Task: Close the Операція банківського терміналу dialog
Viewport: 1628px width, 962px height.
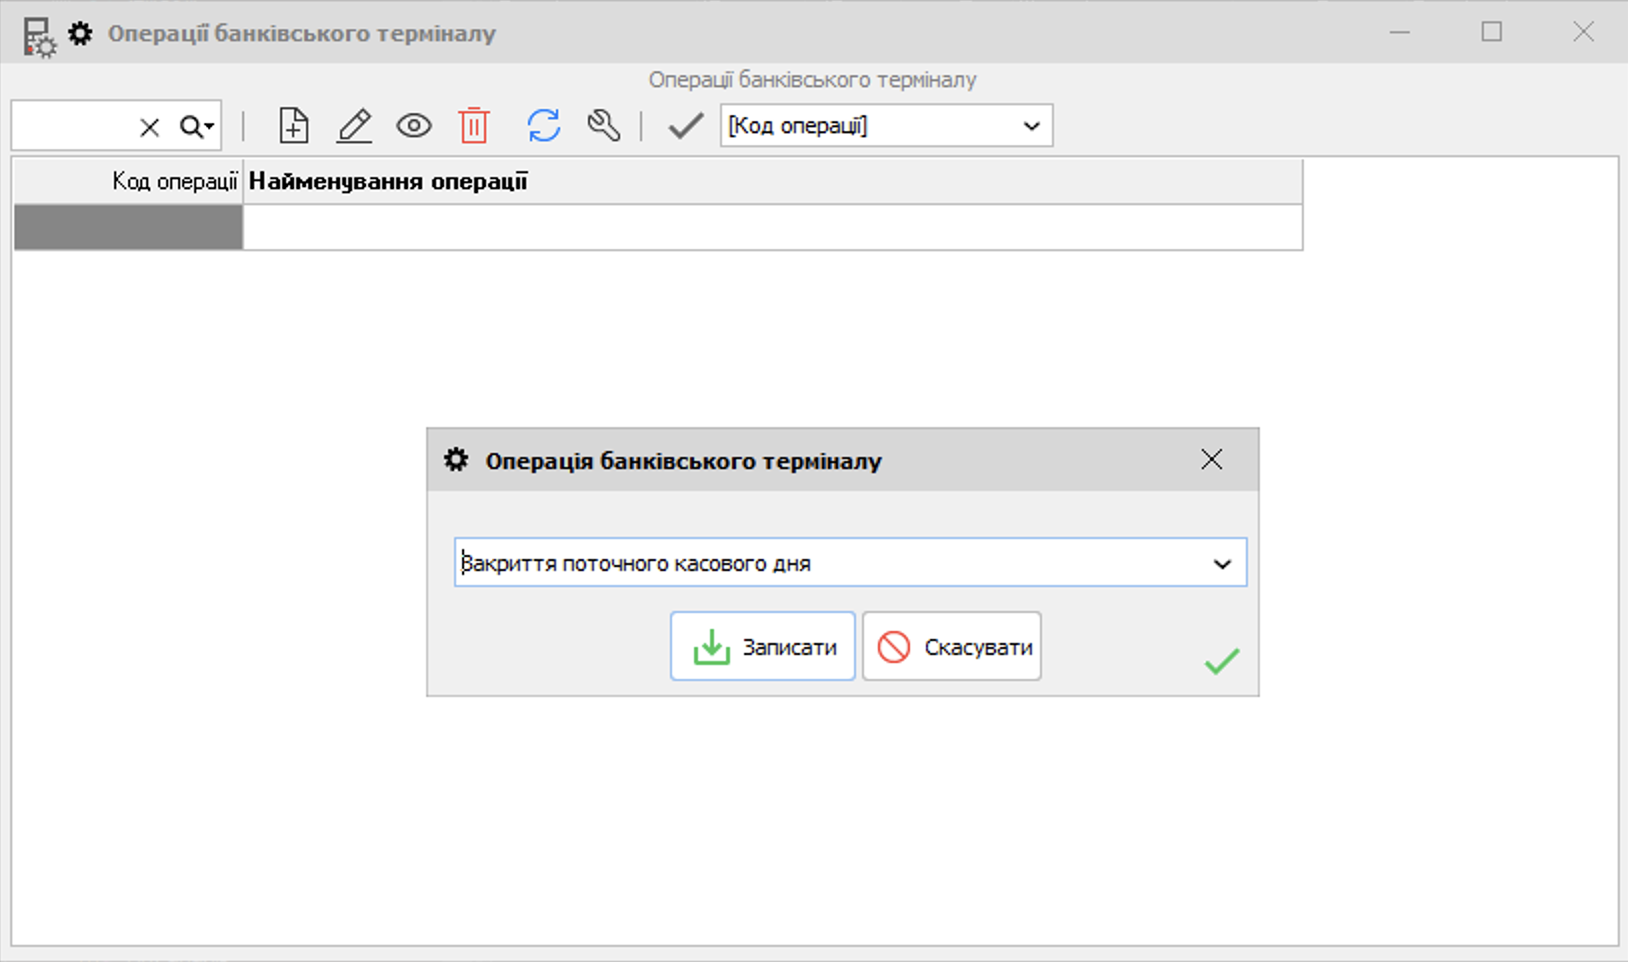Action: click(1211, 460)
